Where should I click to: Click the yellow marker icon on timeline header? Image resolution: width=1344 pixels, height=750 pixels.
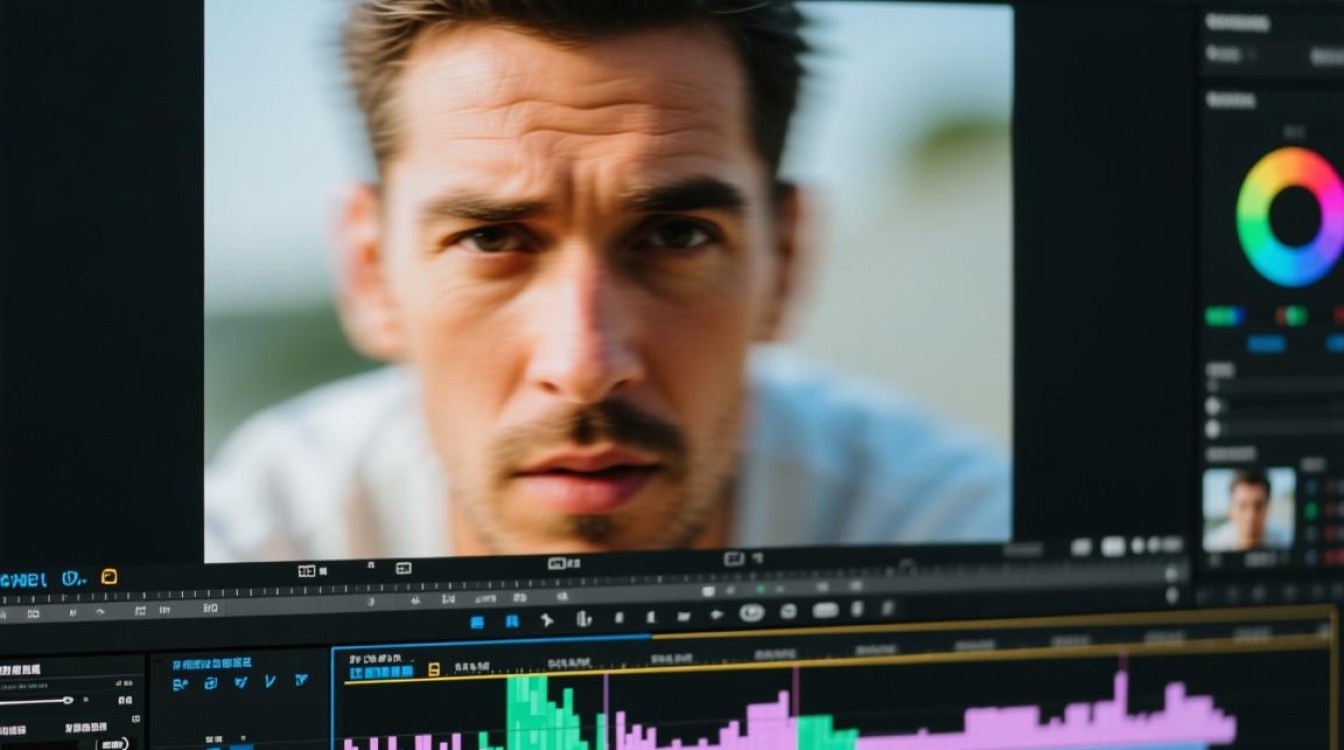434,669
